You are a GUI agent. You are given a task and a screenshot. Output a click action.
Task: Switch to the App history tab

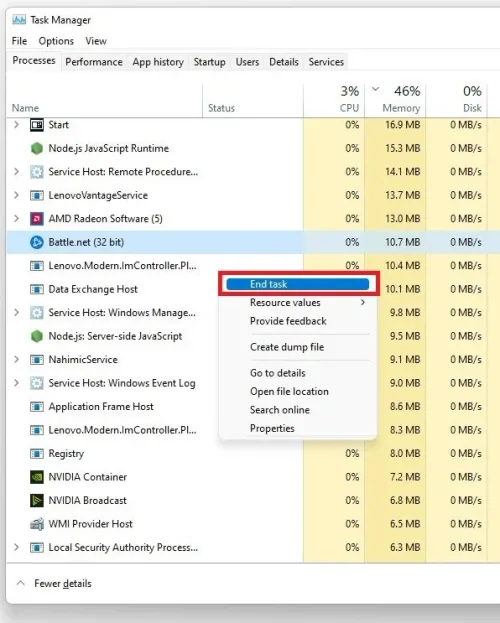(158, 62)
